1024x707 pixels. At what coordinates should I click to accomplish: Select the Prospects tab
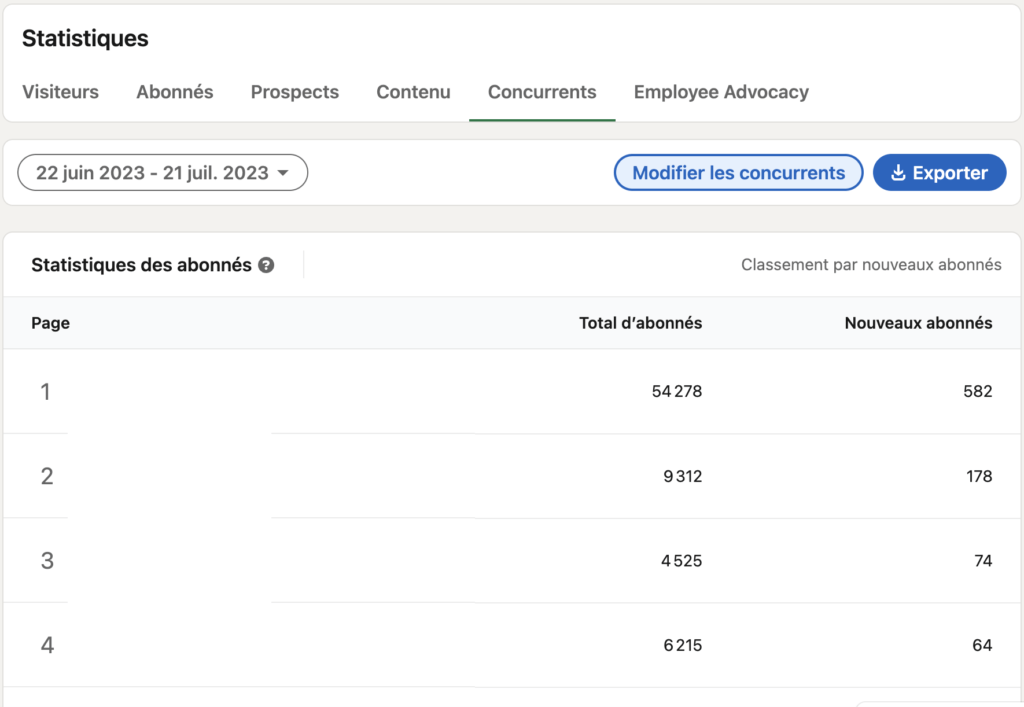295,92
